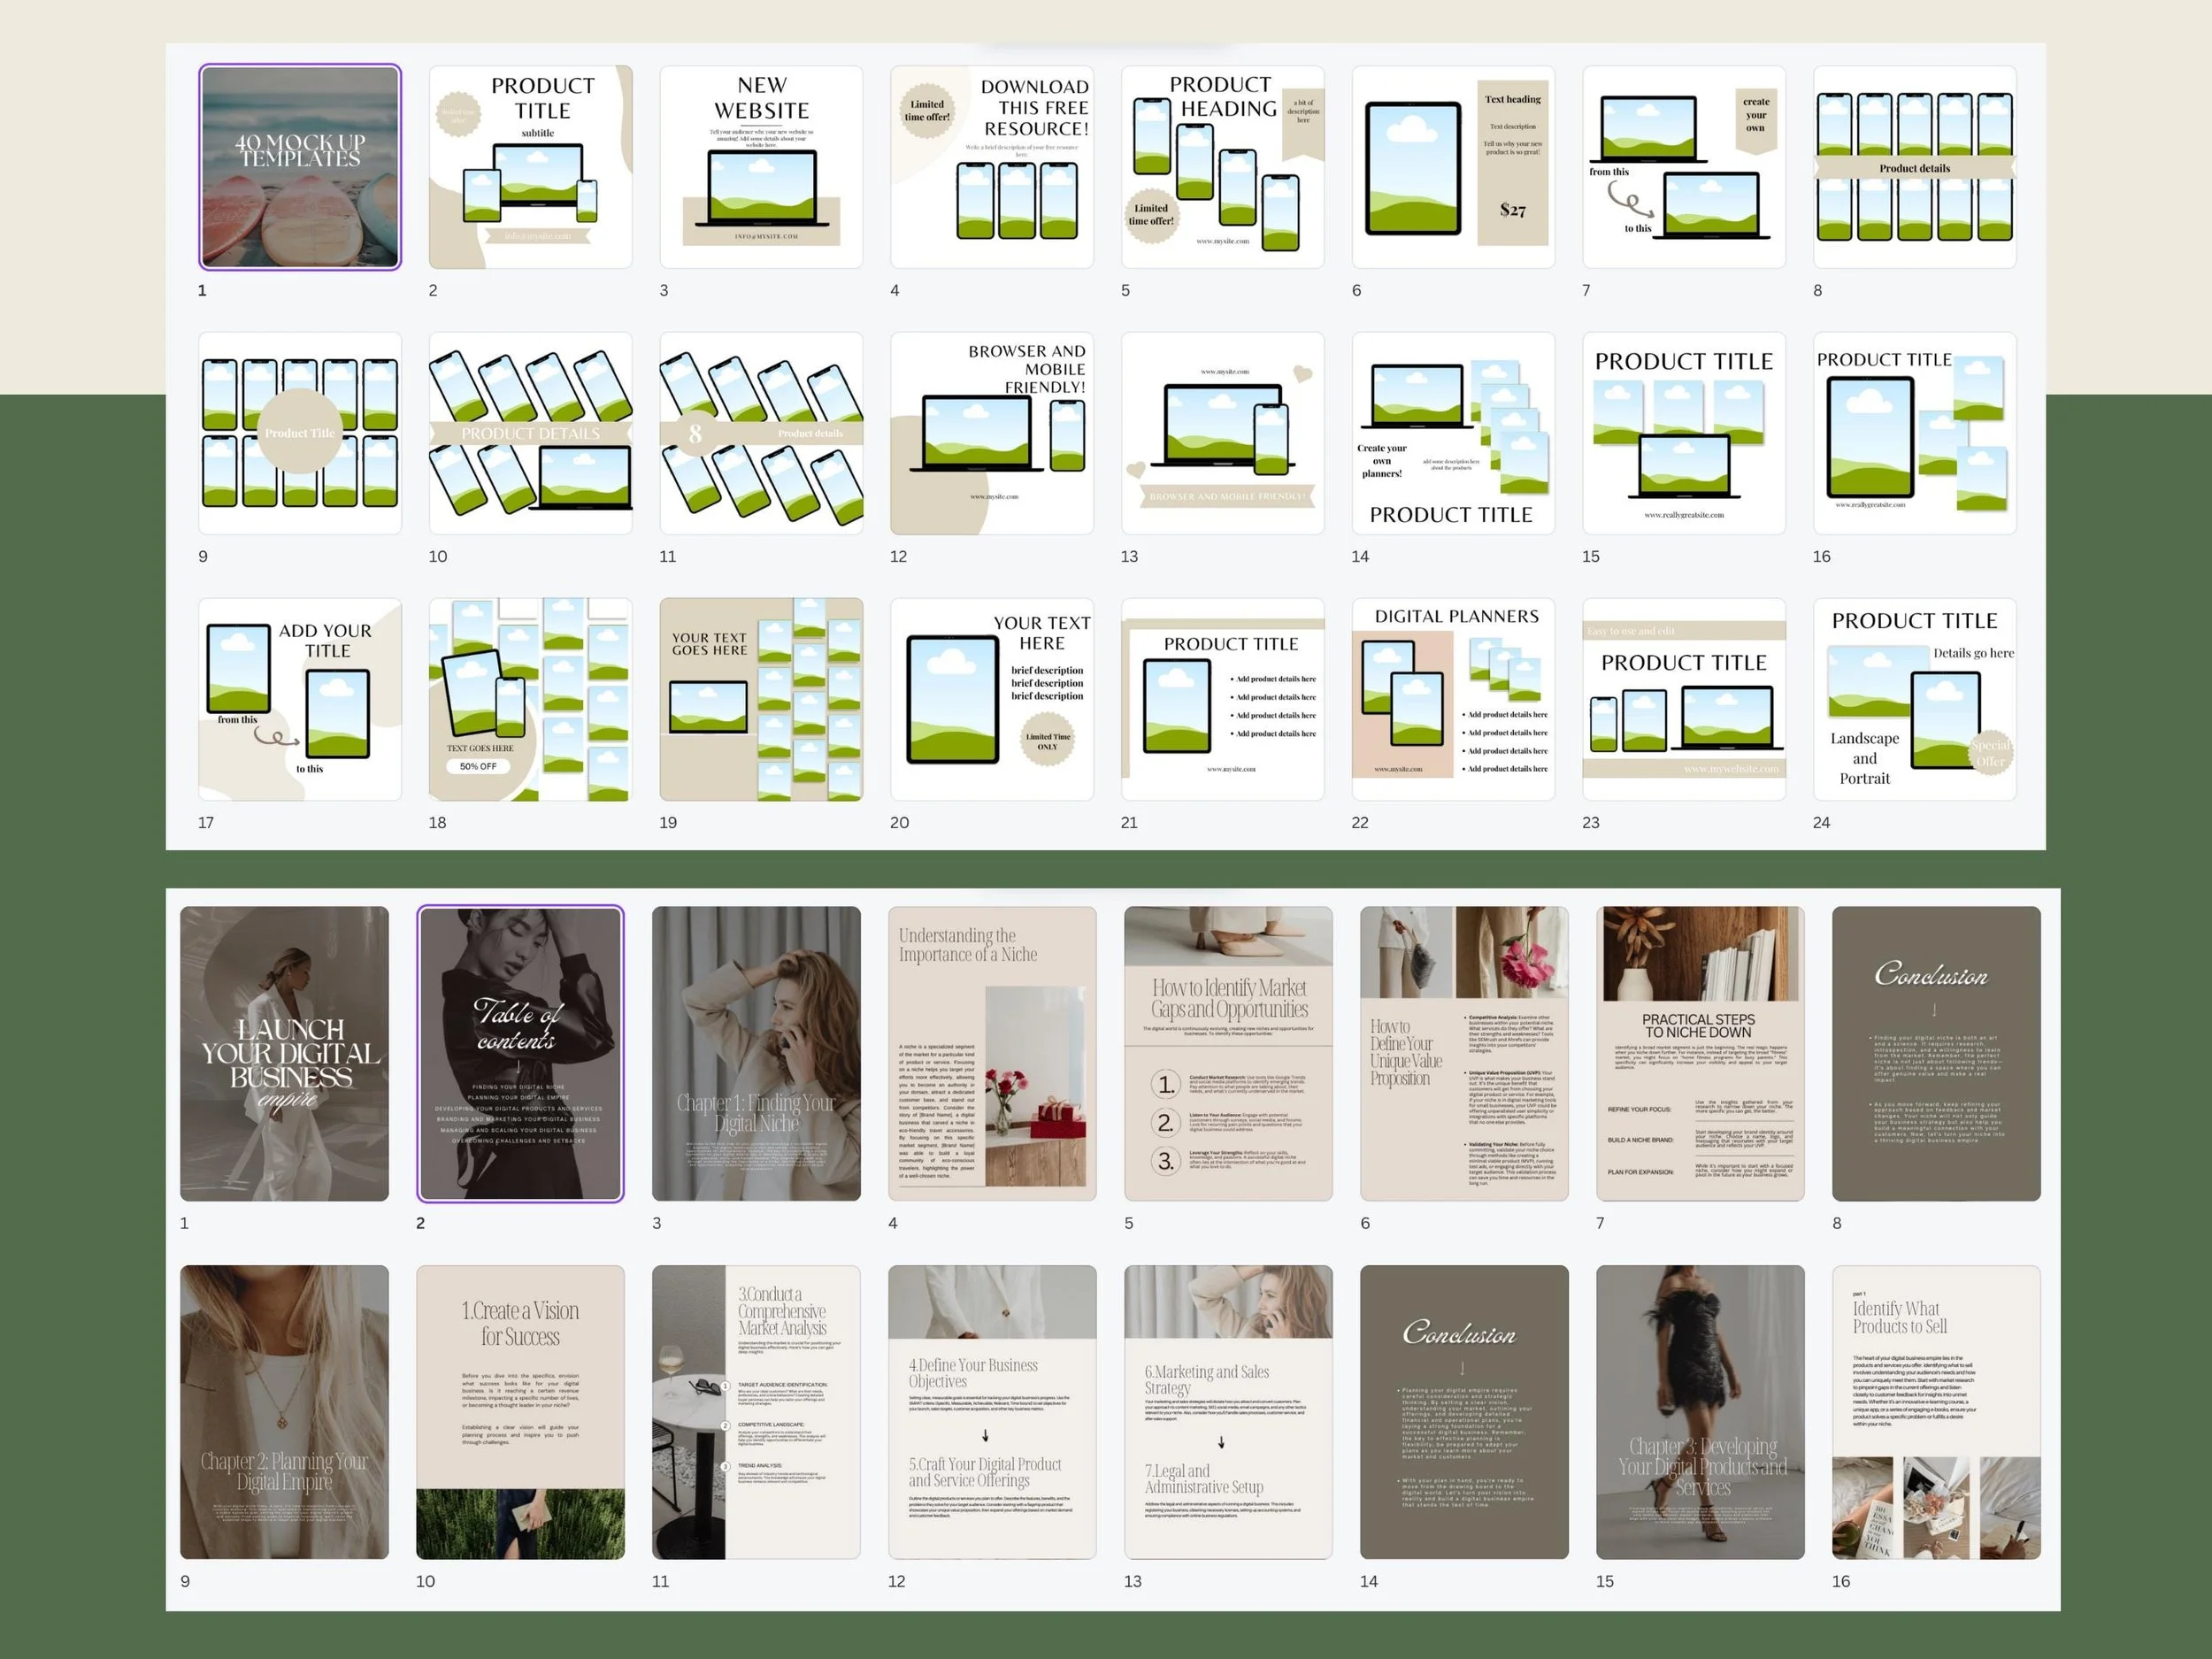Select Product Title bullet list page 21
This screenshot has height=1659, width=2212.
point(1223,699)
